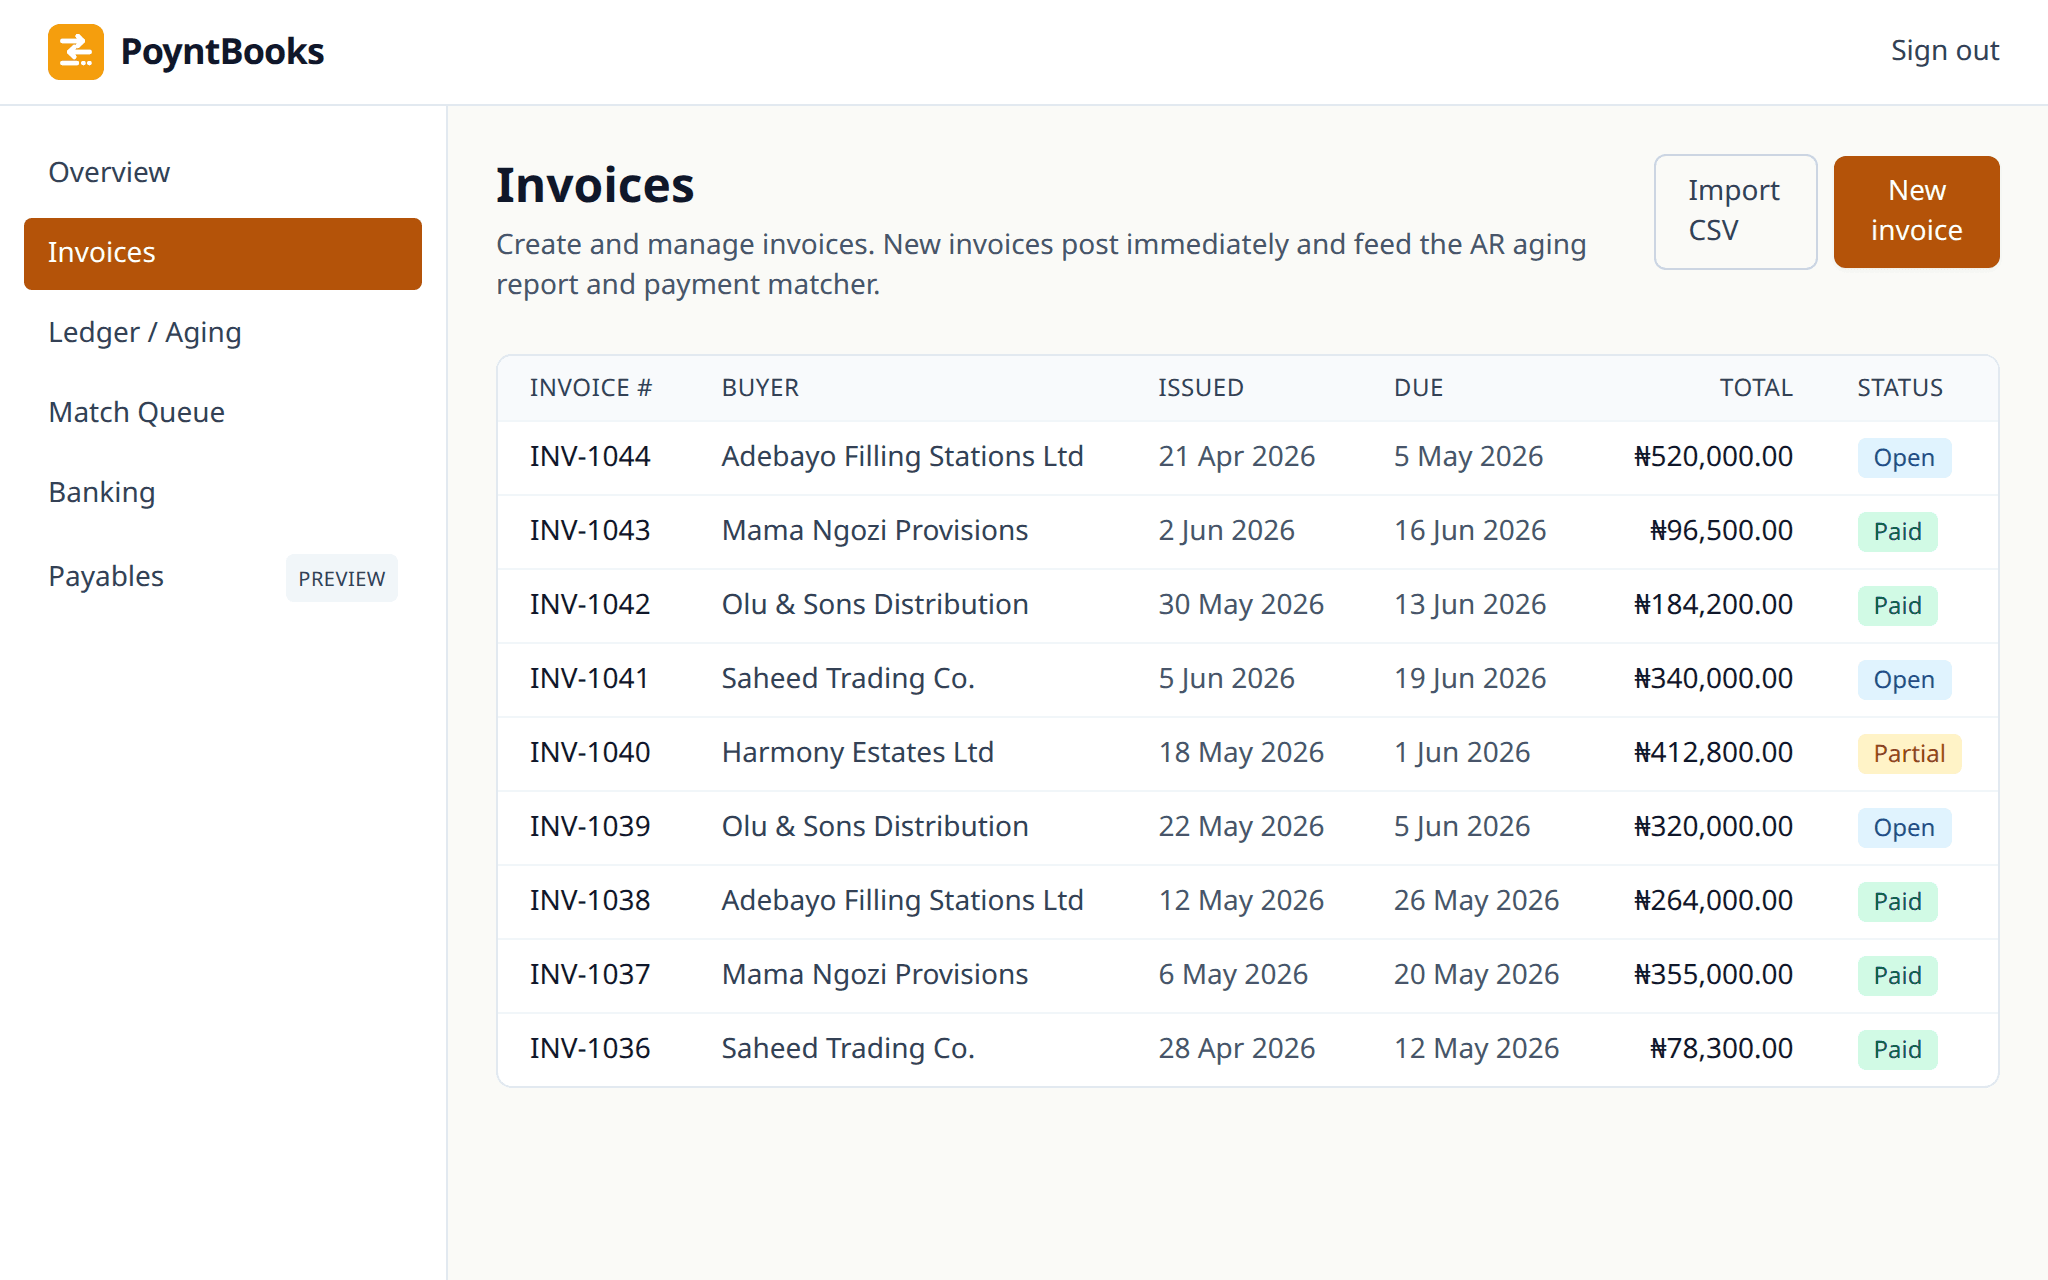Click Mama Ngozi Provisions on INV-1037
Image resolution: width=2048 pixels, height=1280 pixels.
[875, 975]
